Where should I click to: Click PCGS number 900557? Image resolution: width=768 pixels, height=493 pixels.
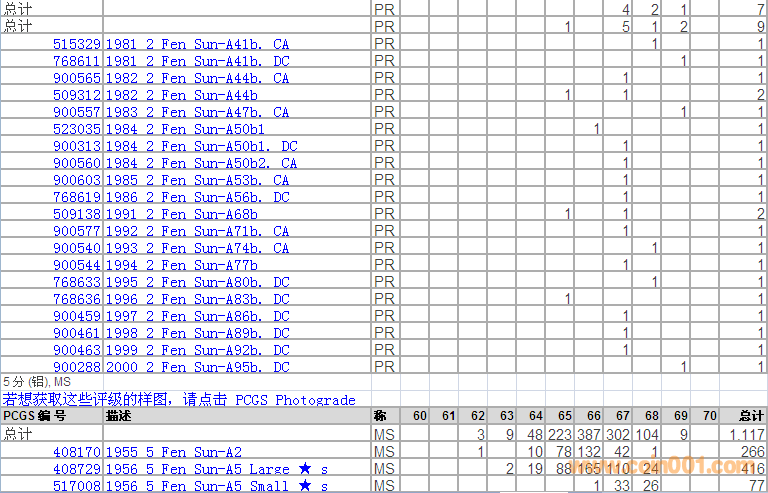pos(76,112)
